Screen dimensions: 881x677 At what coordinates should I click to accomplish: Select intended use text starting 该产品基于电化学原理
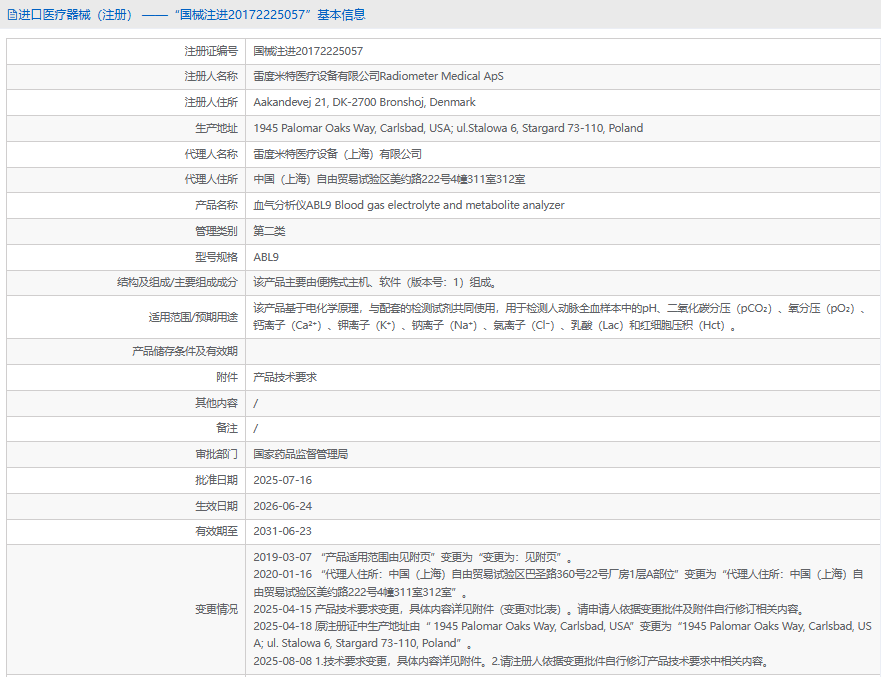pyautogui.click(x=560, y=317)
